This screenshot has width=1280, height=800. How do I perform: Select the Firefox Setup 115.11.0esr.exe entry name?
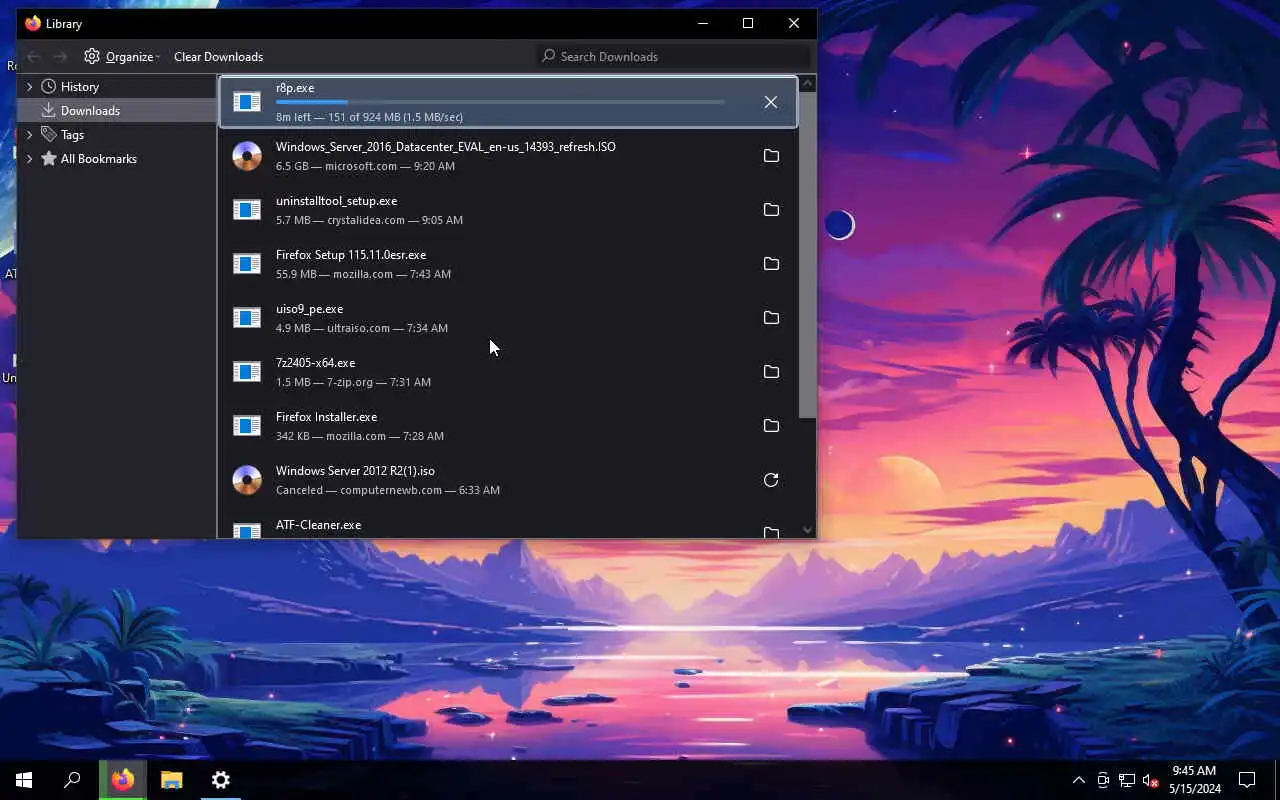click(351, 255)
